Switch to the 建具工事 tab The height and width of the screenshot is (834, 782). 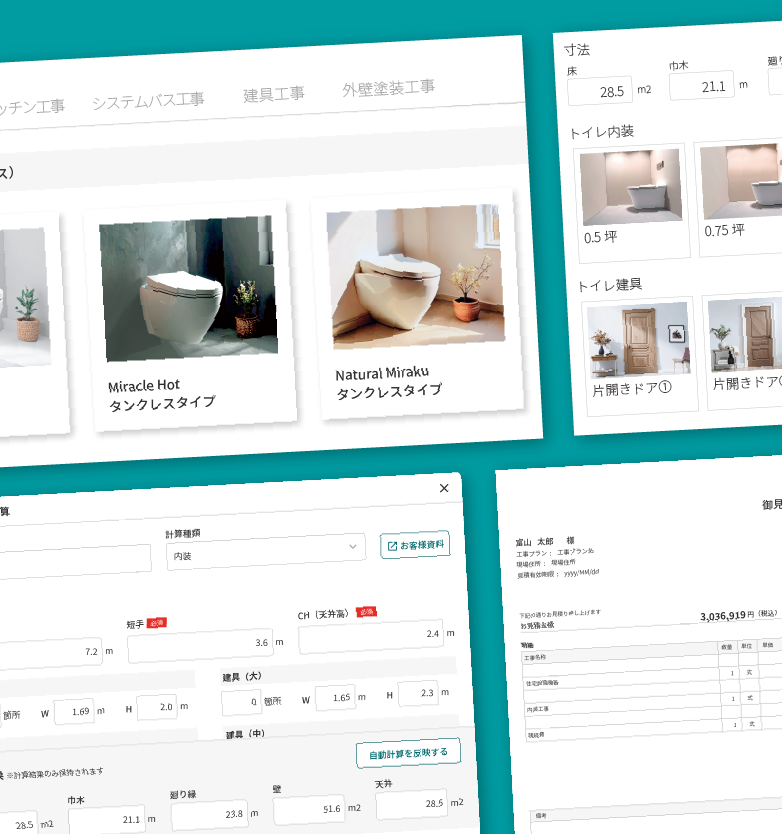[274, 94]
